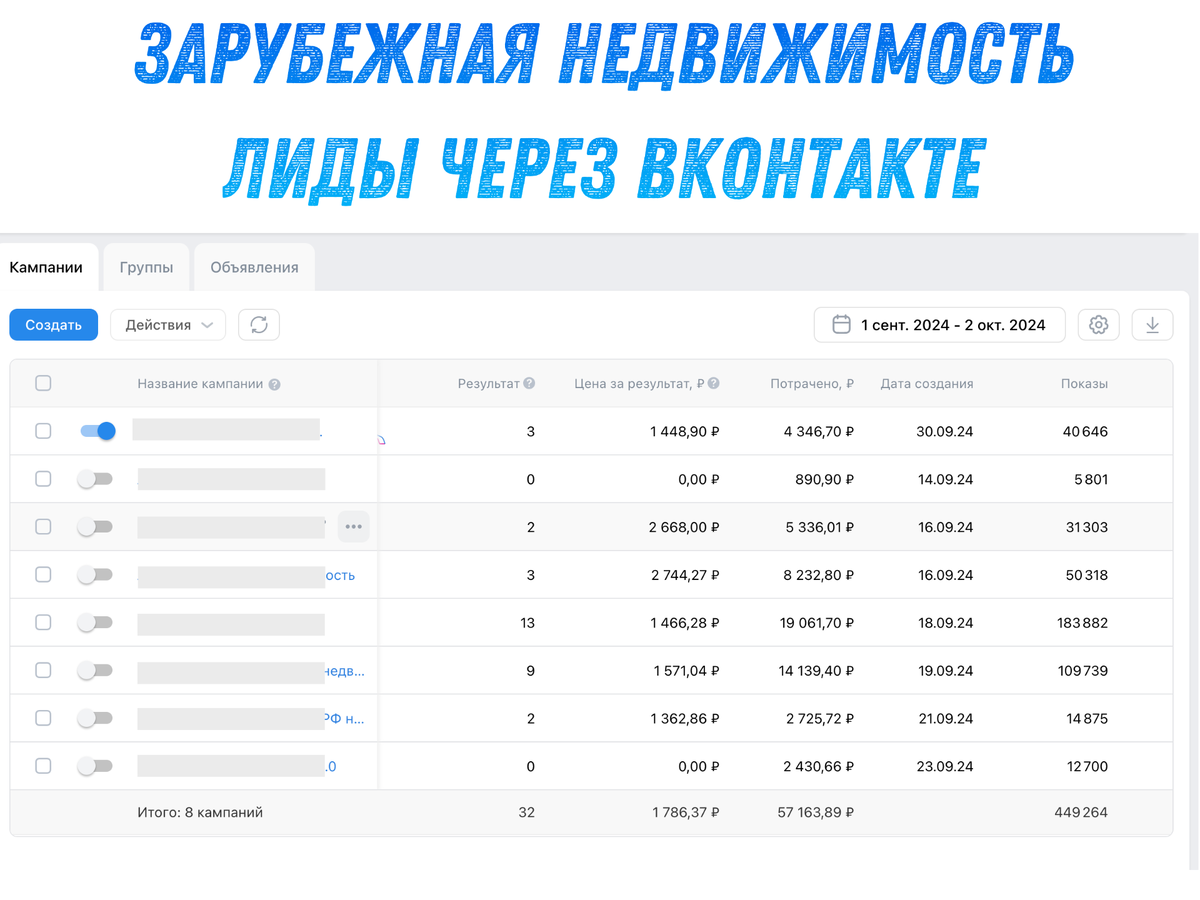1200x900 pixels.
Task: Click the price cell 1 571,04 ₽
Action: point(686,670)
